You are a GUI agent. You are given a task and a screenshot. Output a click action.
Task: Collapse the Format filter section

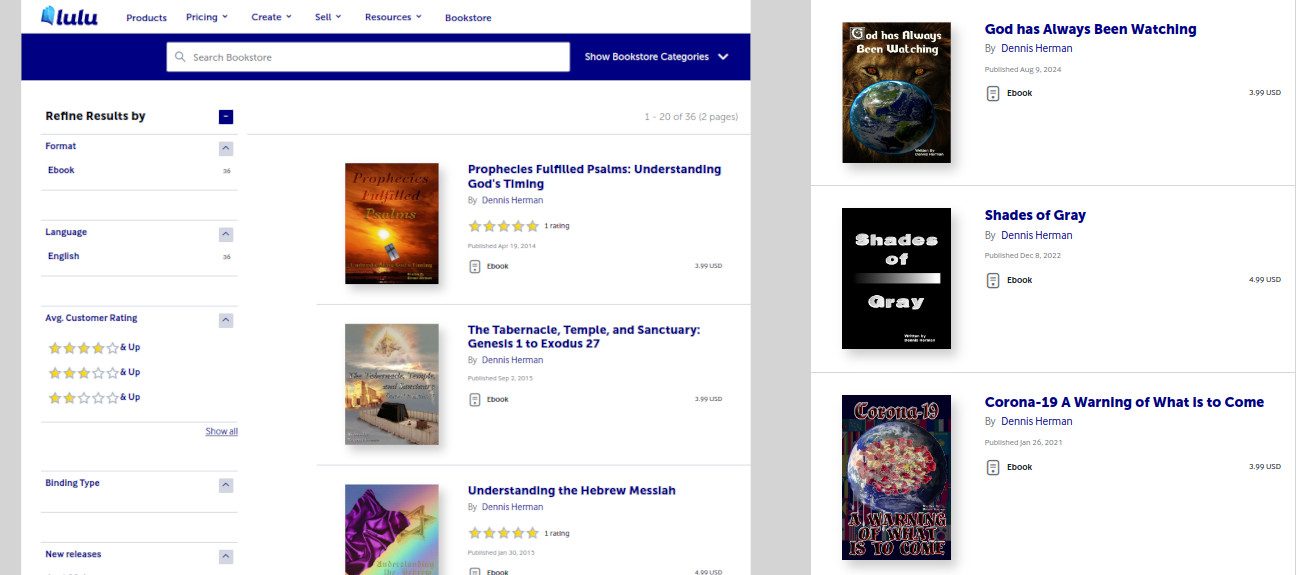pos(226,148)
